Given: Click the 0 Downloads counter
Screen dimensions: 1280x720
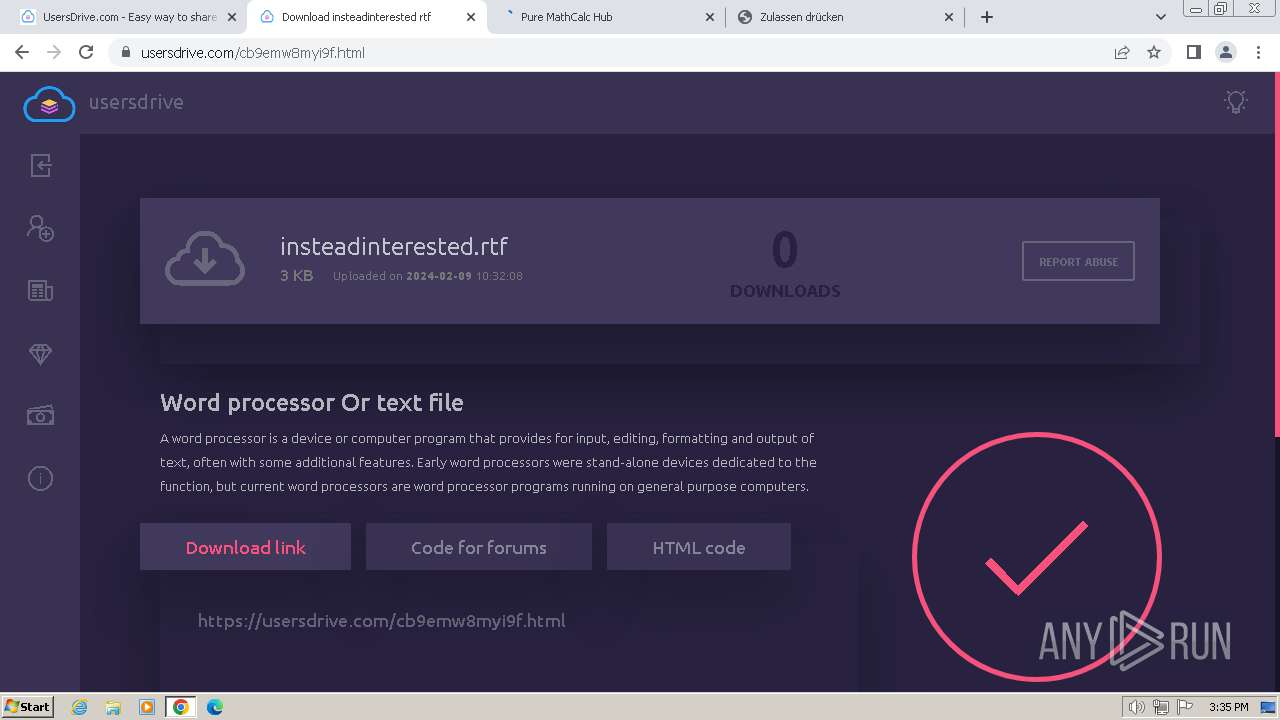Looking at the screenshot, I should (785, 265).
